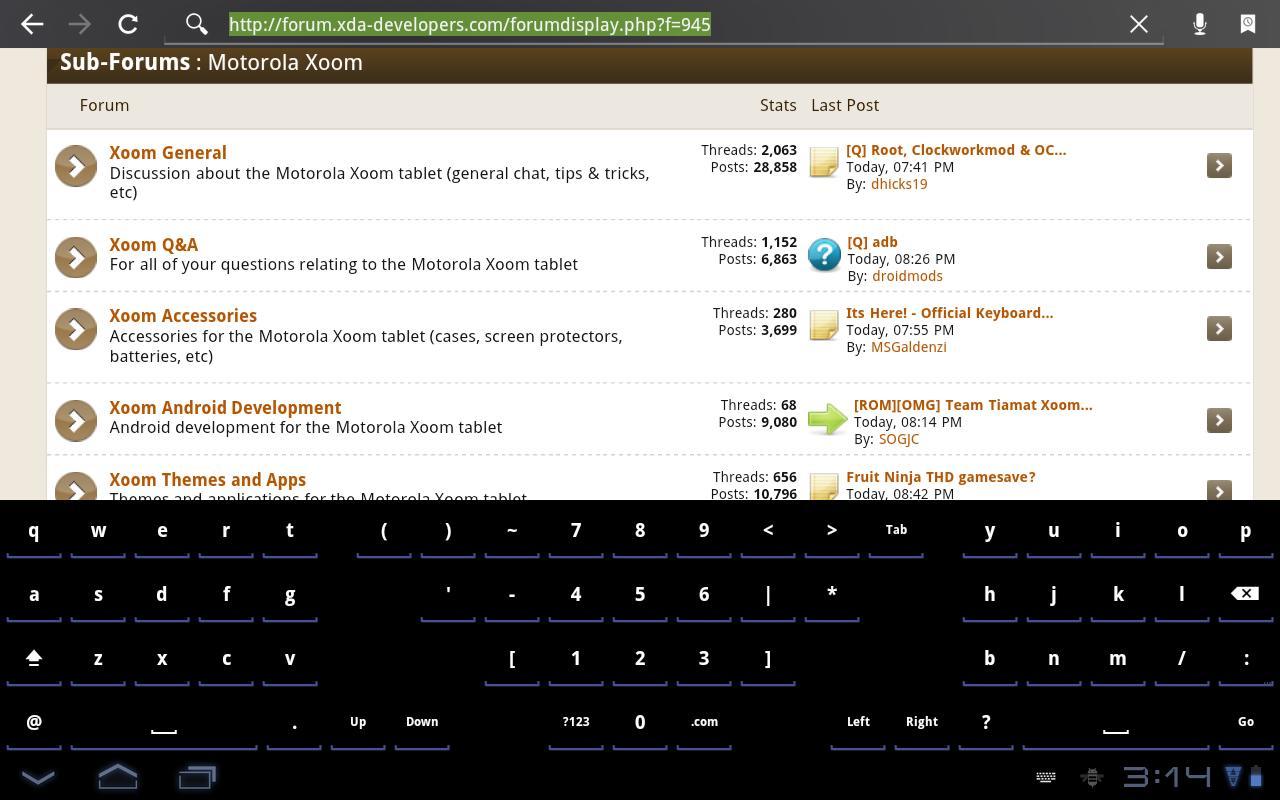The height and width of the screenshot is (800, 1280).
Task: Tap the Home button in the system bar
Action: pyautogui.click(x=117, y=776)
